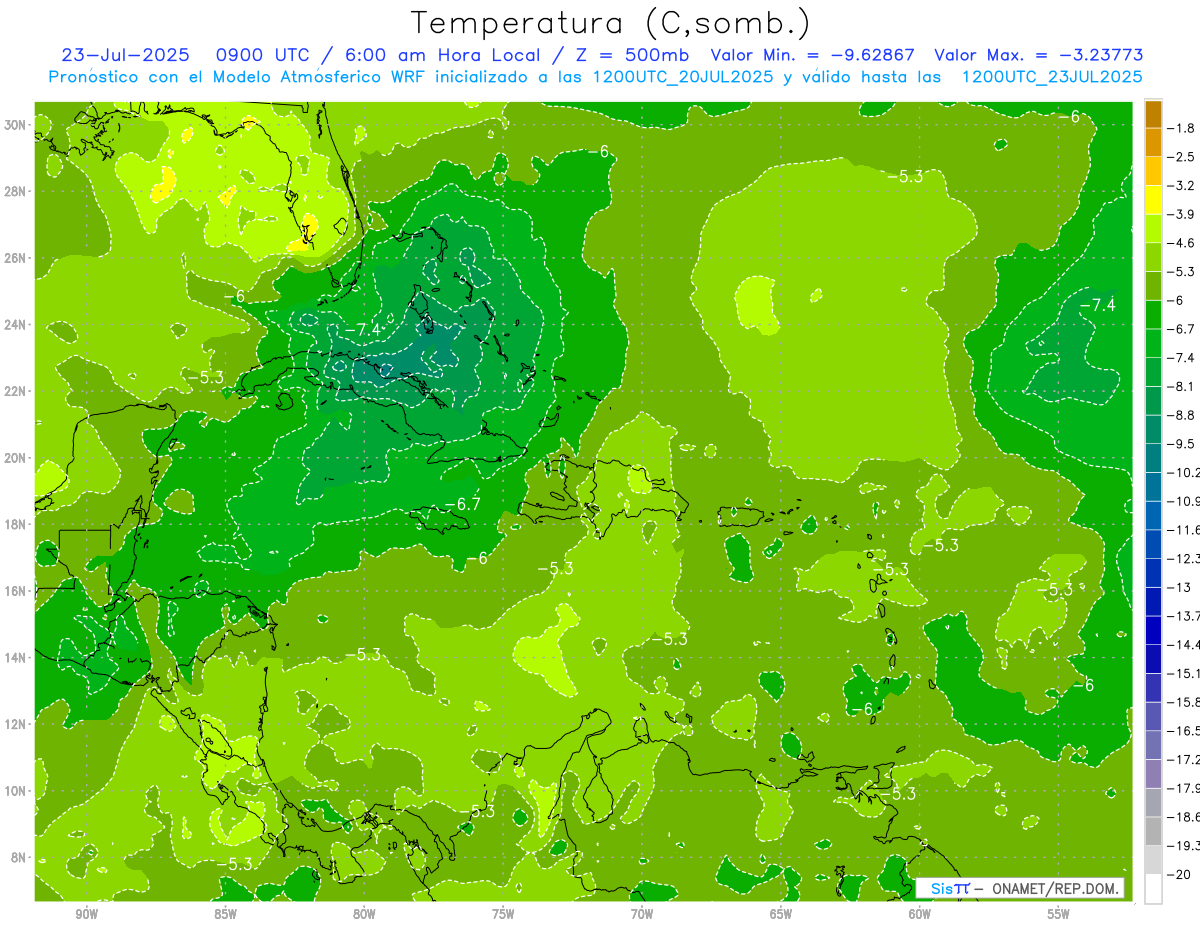Screen dimensions: 1200x927
Task: Click the '10N' latitude axis label
Action: click(17, 790)
